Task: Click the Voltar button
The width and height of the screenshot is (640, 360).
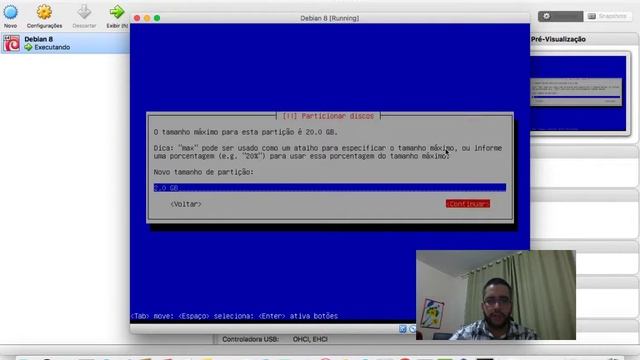Action: point(186,204)
